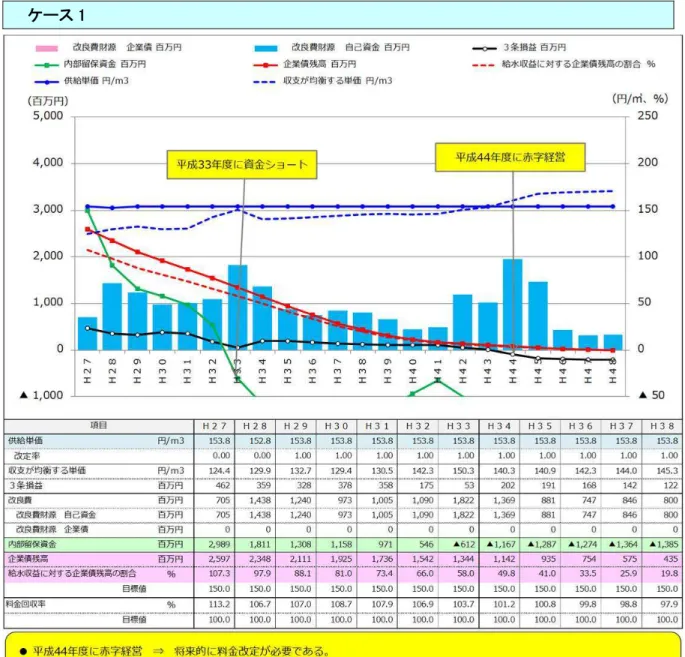
Task: Click the 項目 table header cell
Action: pos(99,425)
